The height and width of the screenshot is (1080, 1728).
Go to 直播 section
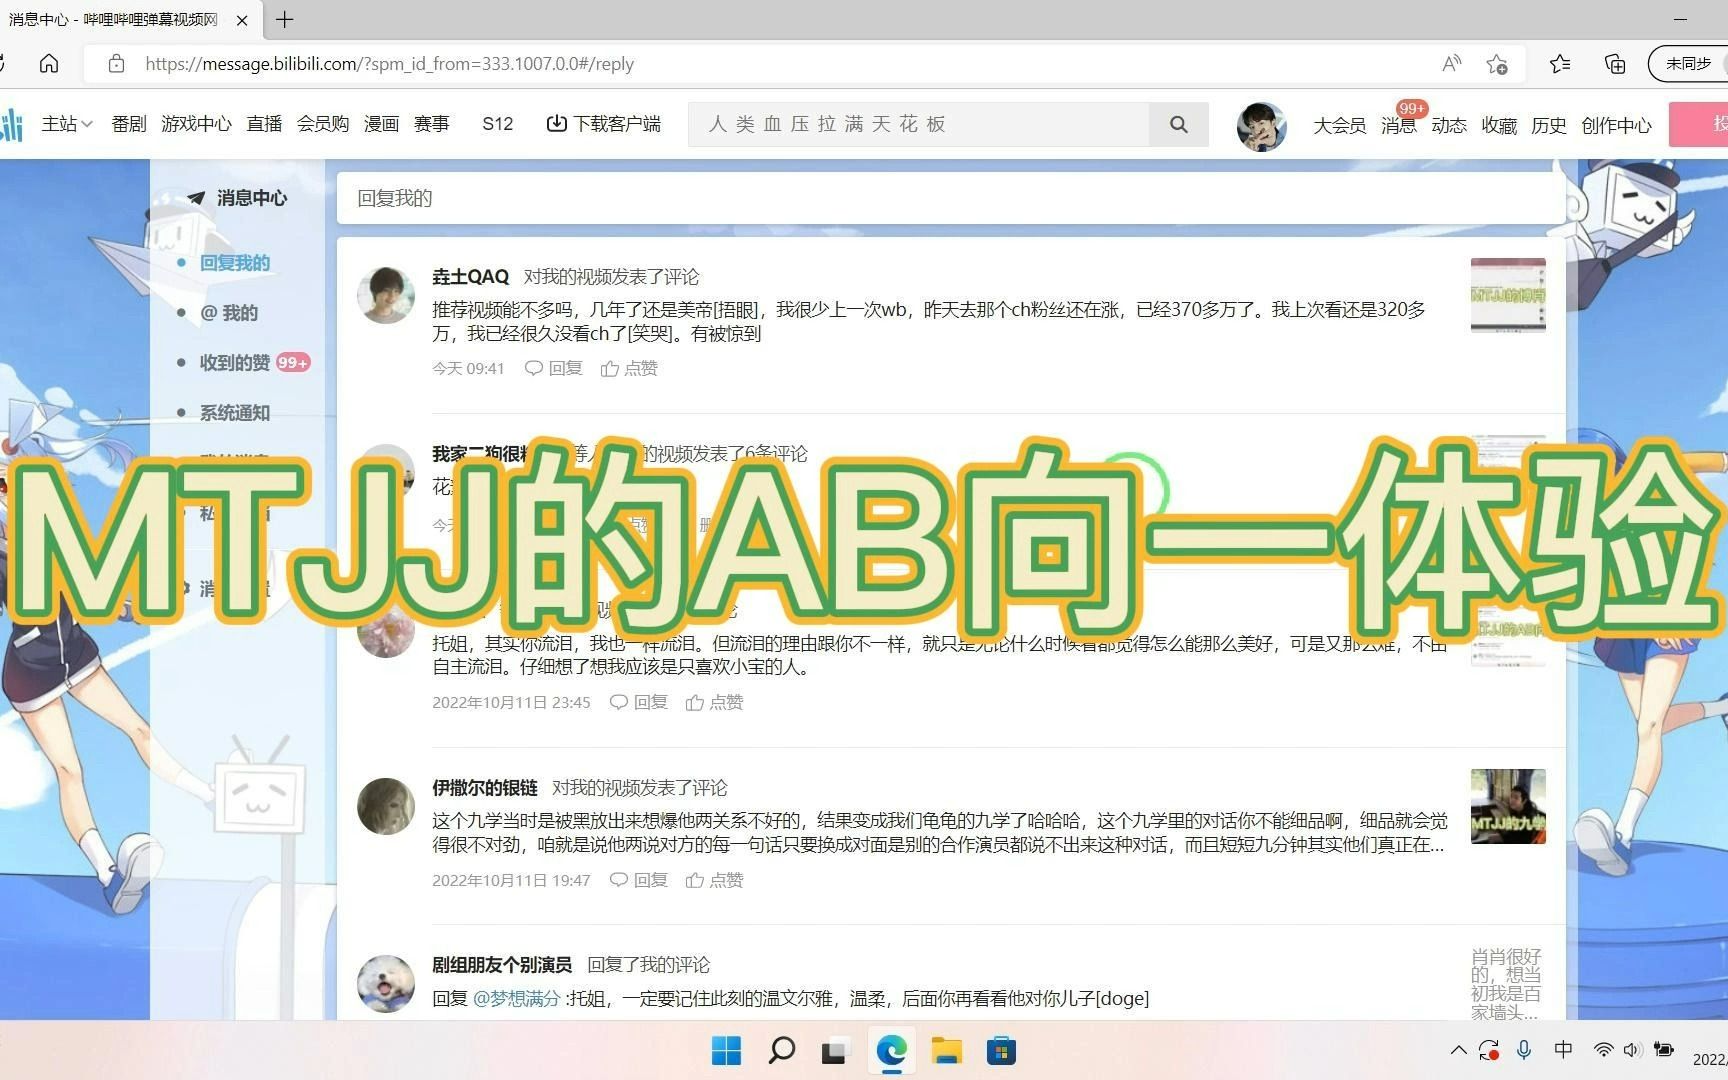pyautogui.click(x=264, y=124)
